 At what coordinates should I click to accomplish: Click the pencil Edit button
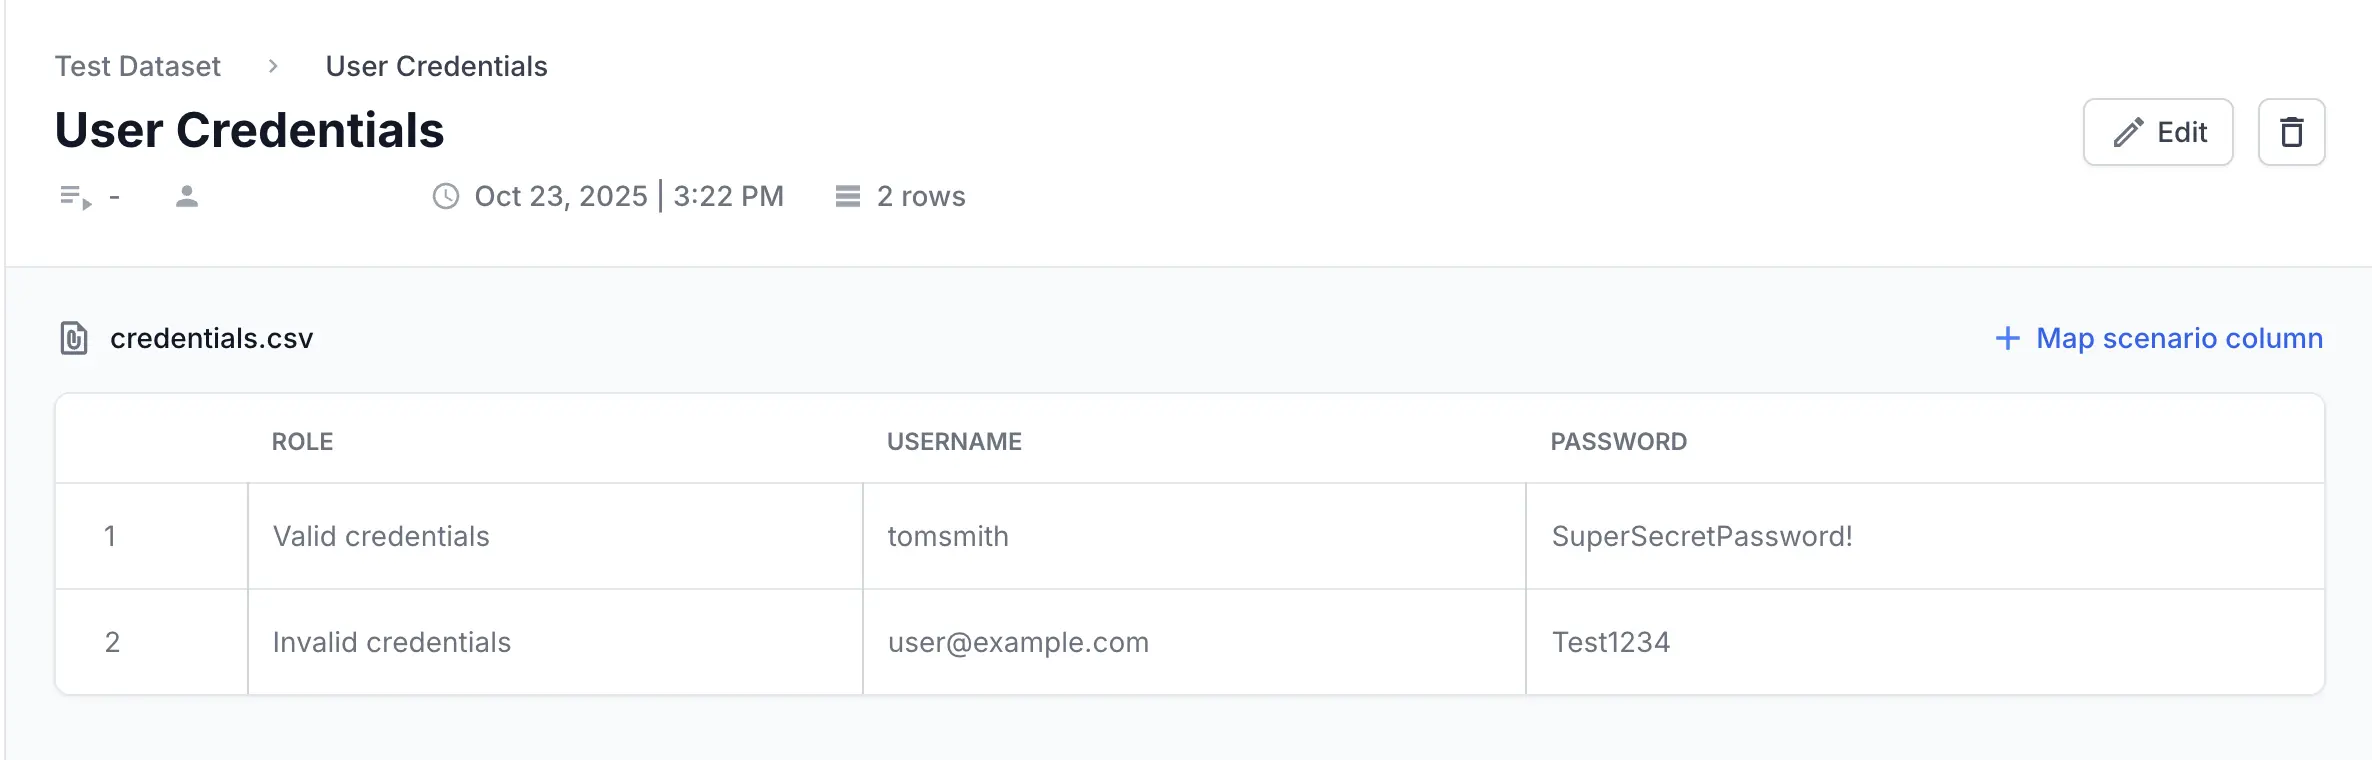2157,132
